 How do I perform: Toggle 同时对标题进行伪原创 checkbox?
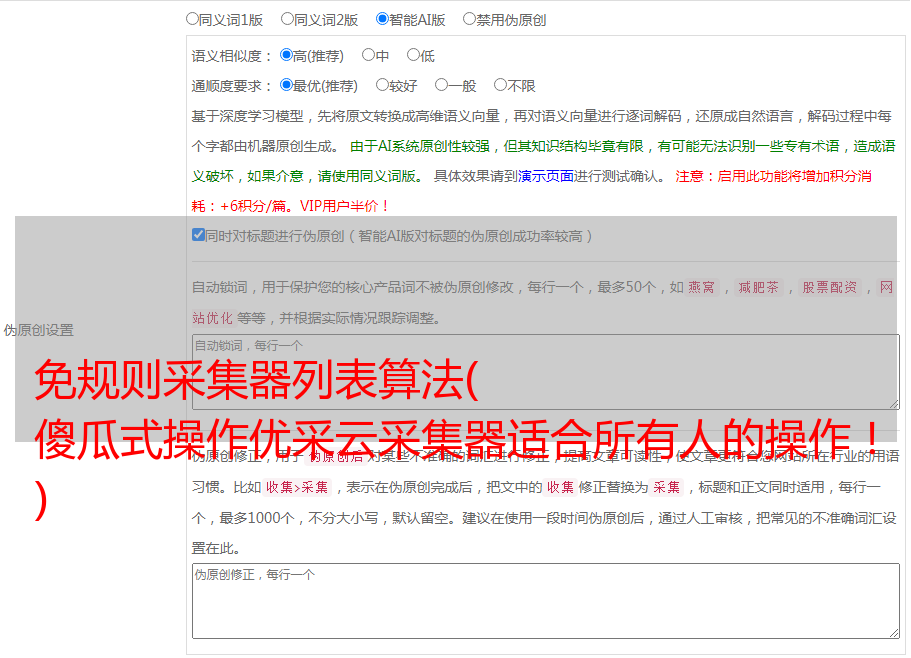[x=198, y=235]
